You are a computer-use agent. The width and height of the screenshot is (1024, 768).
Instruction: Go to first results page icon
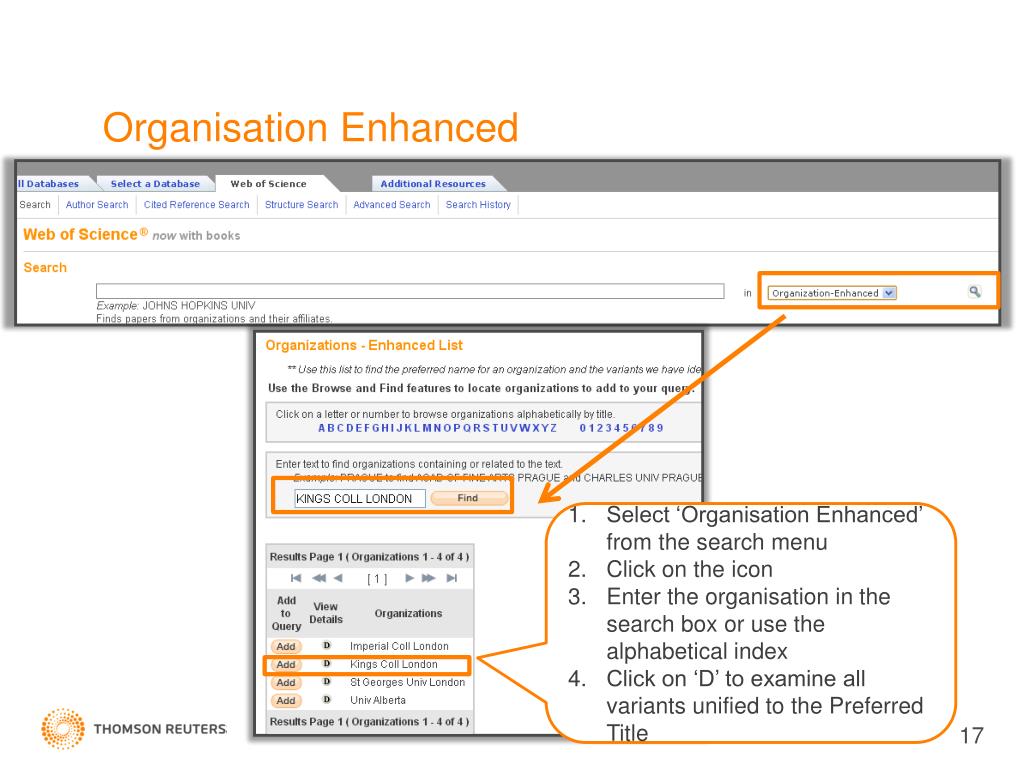(x=296, y=578)
